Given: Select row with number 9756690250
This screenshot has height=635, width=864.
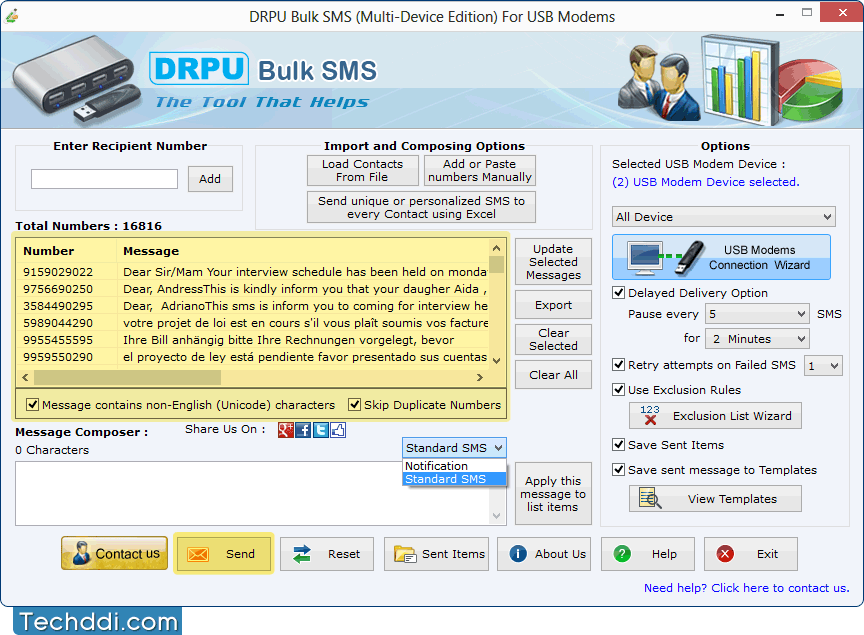Looking at the screenshot, I should [x=253, y=289].
